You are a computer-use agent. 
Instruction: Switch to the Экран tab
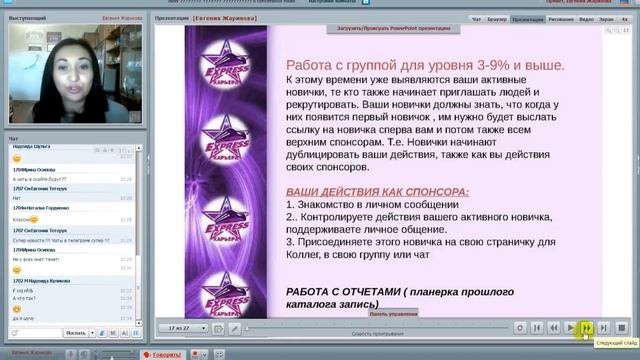click(606, 19)
